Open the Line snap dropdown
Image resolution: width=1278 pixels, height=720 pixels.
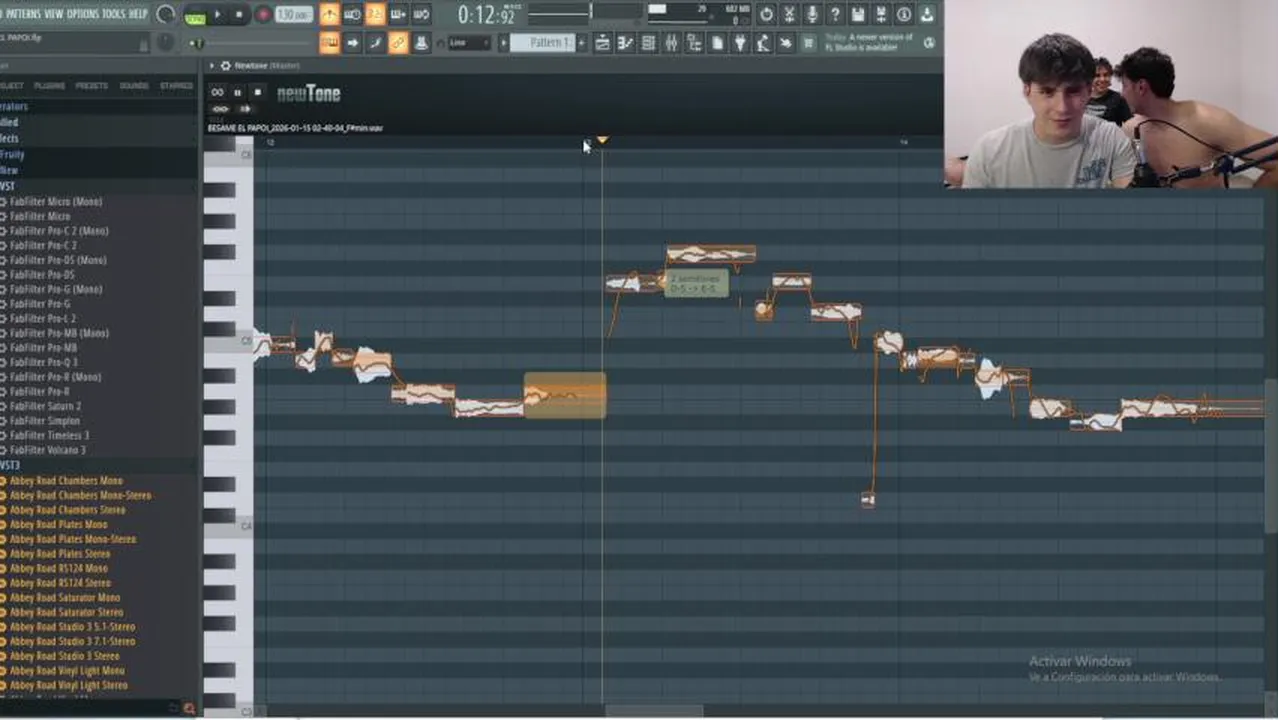click(x=469, y=43)
